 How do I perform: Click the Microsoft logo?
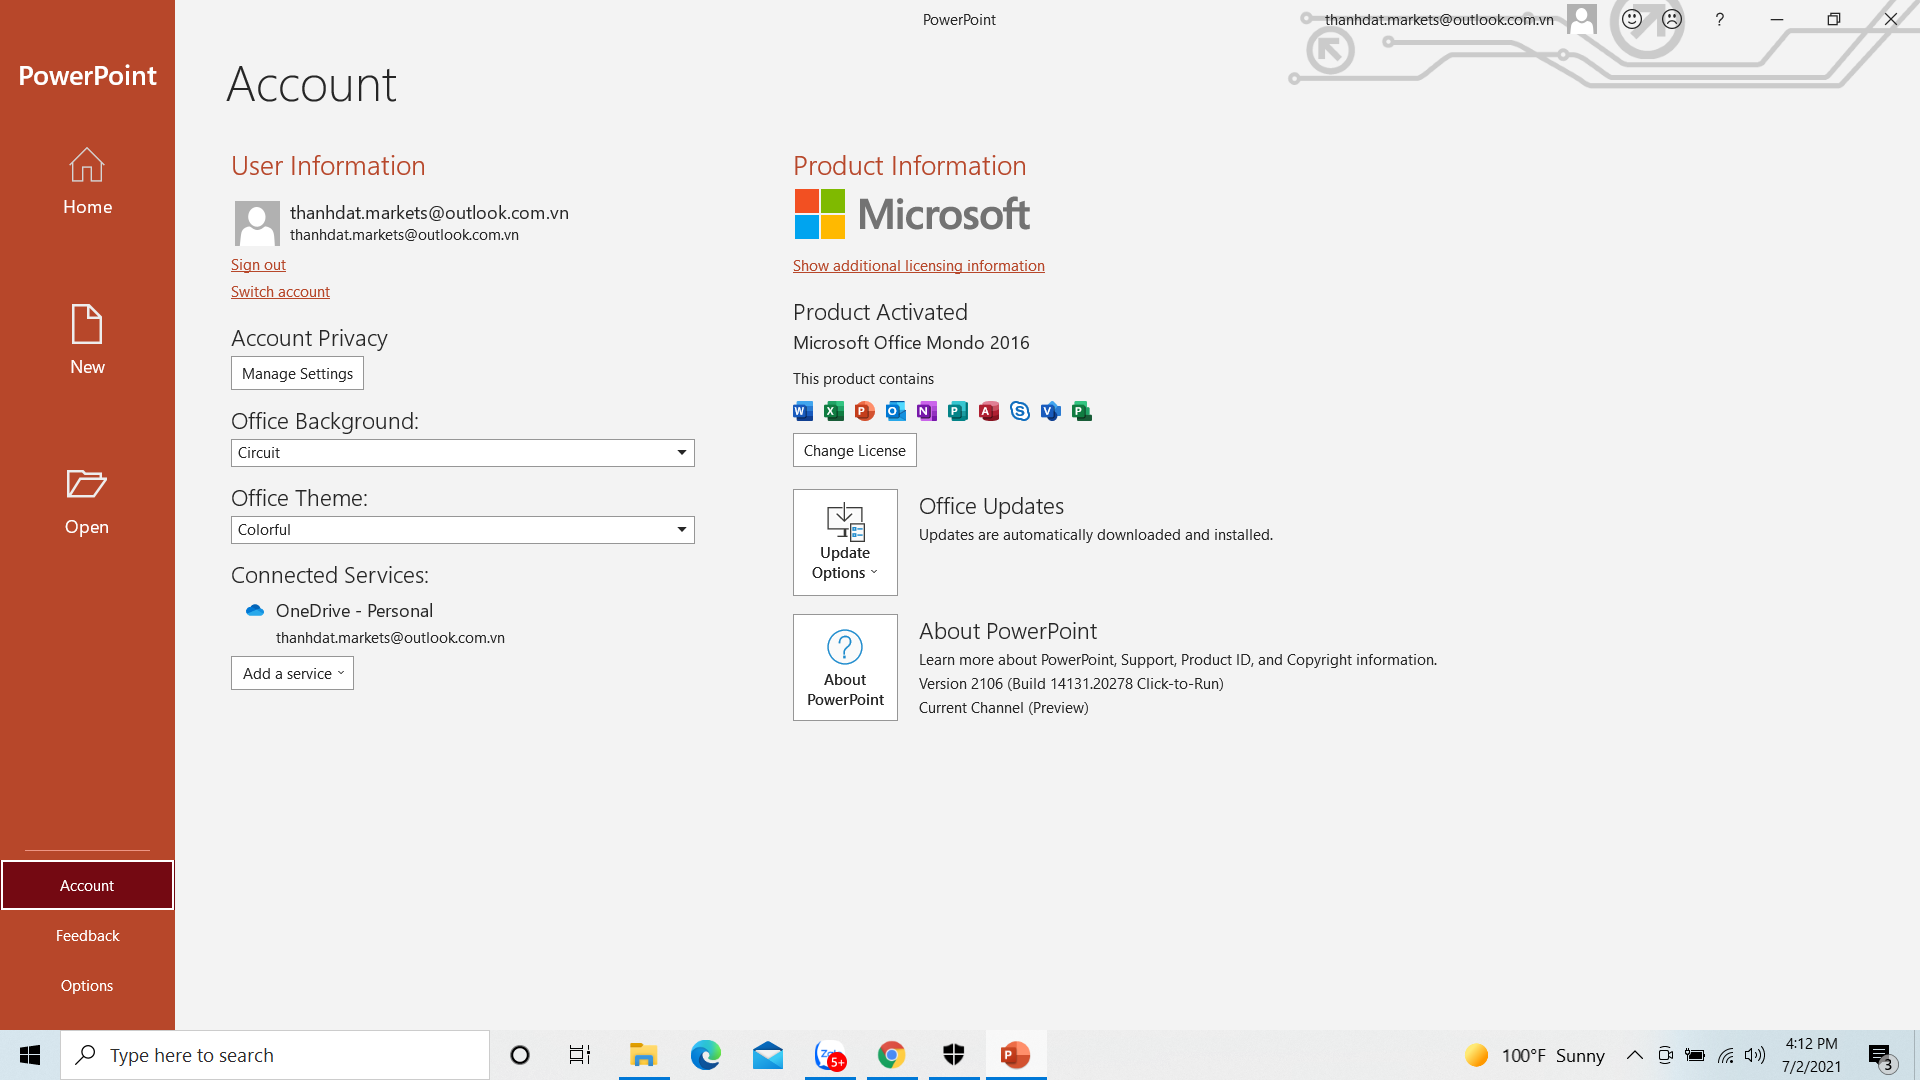911,214
